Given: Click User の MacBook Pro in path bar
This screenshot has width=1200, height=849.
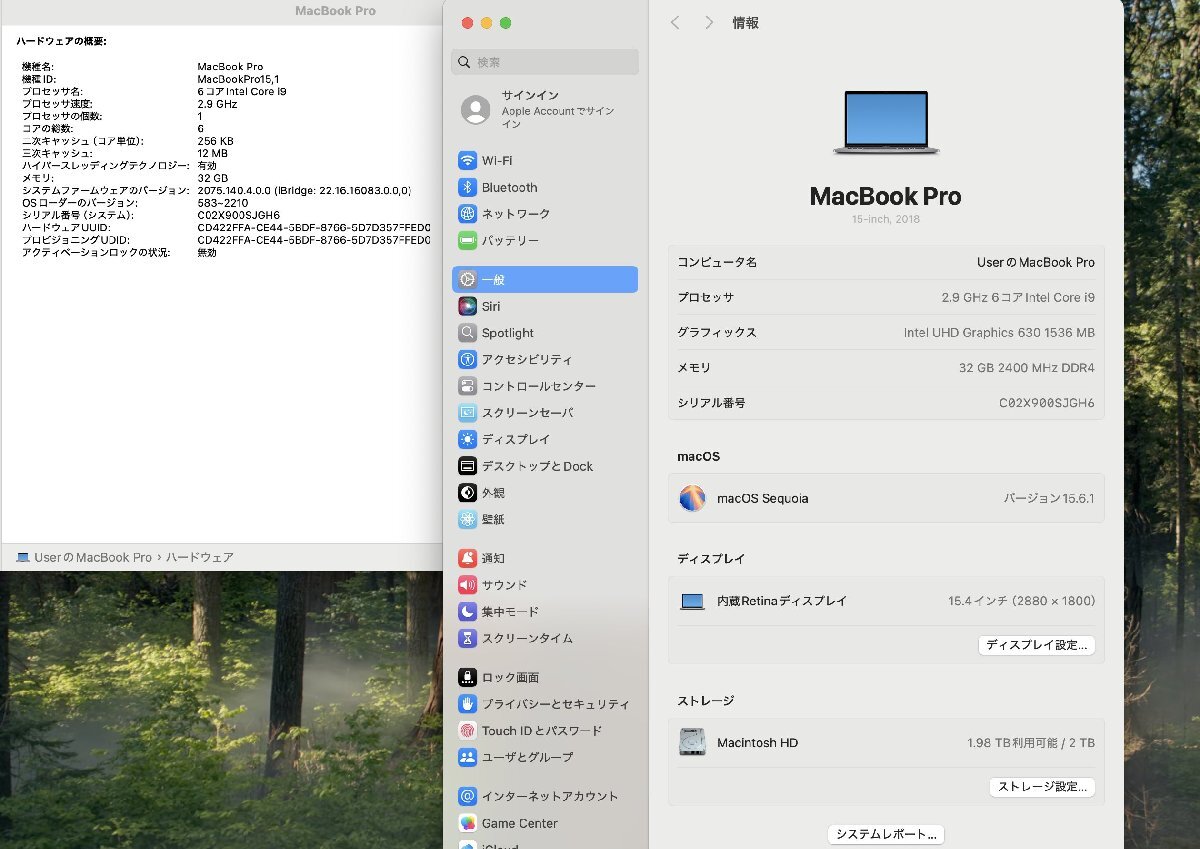Looking at the screenshot, I should pyautogui.click(x=92, y=557).
